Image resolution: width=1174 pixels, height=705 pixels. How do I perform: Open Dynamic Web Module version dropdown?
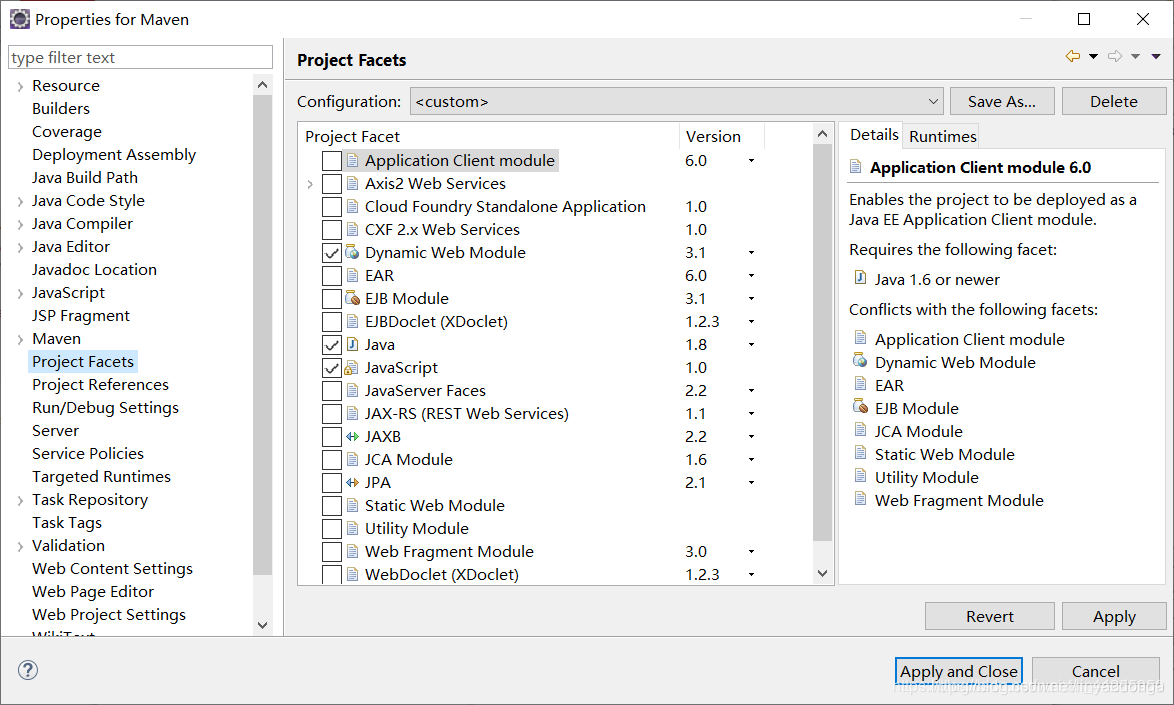751,253
